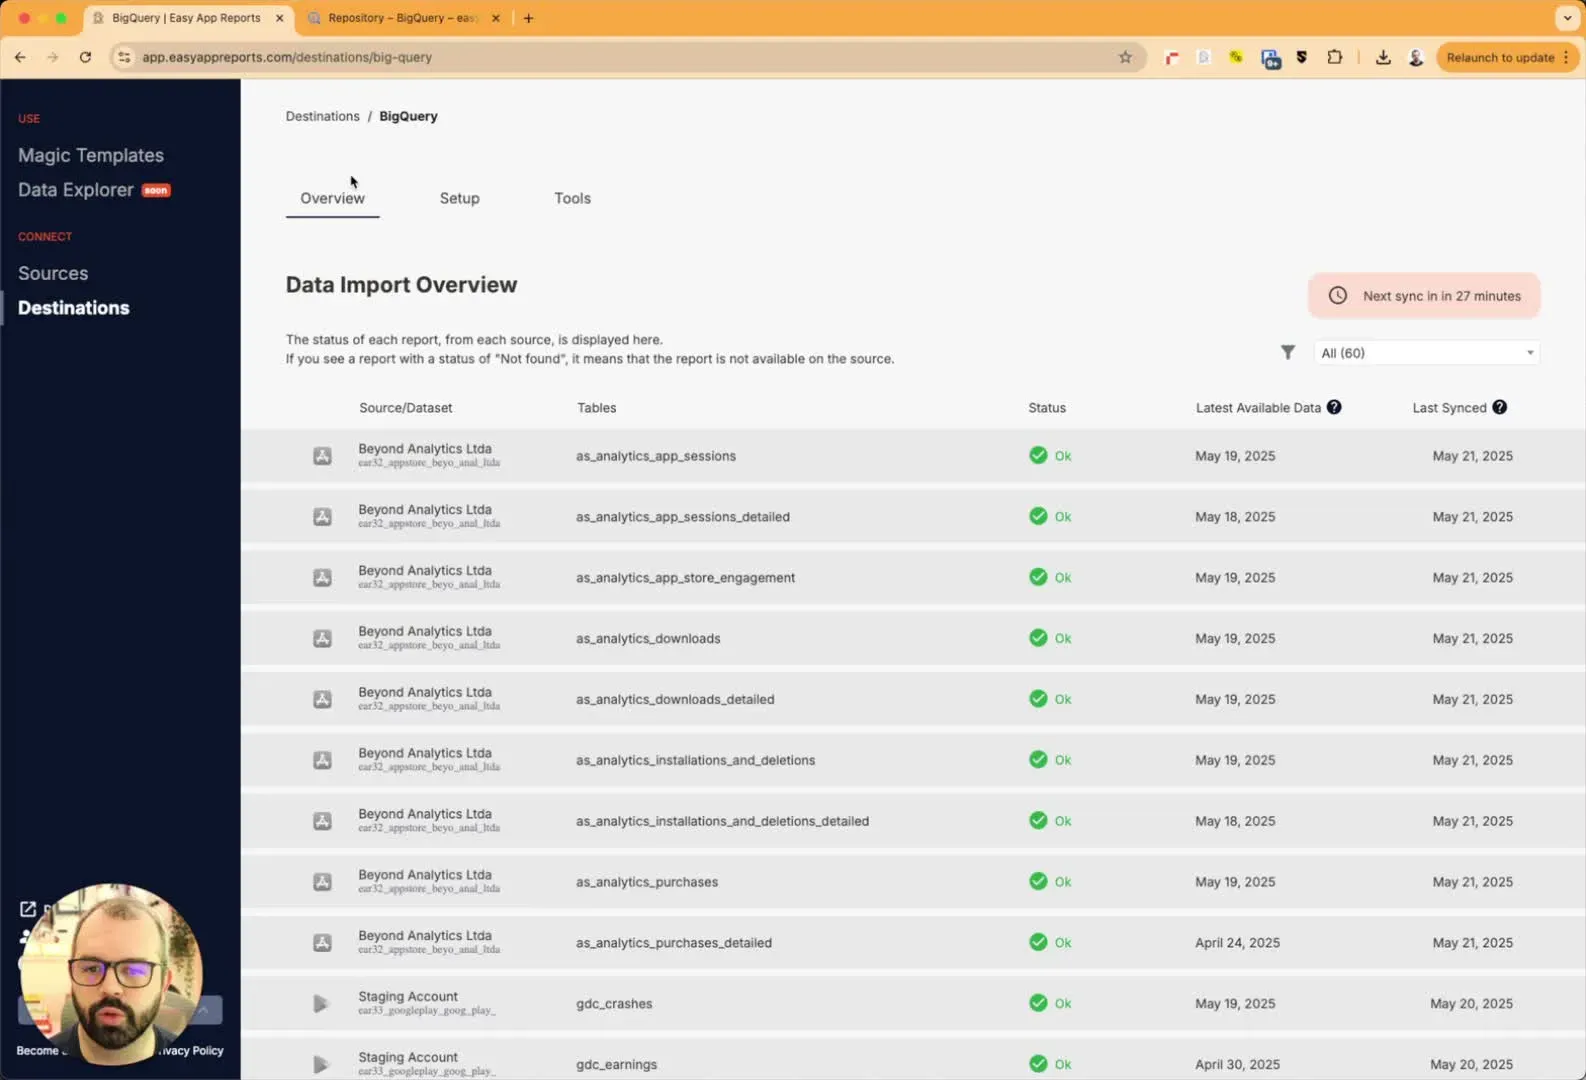Click the April 30, 2025 latest data cell

[1237, 1064]
